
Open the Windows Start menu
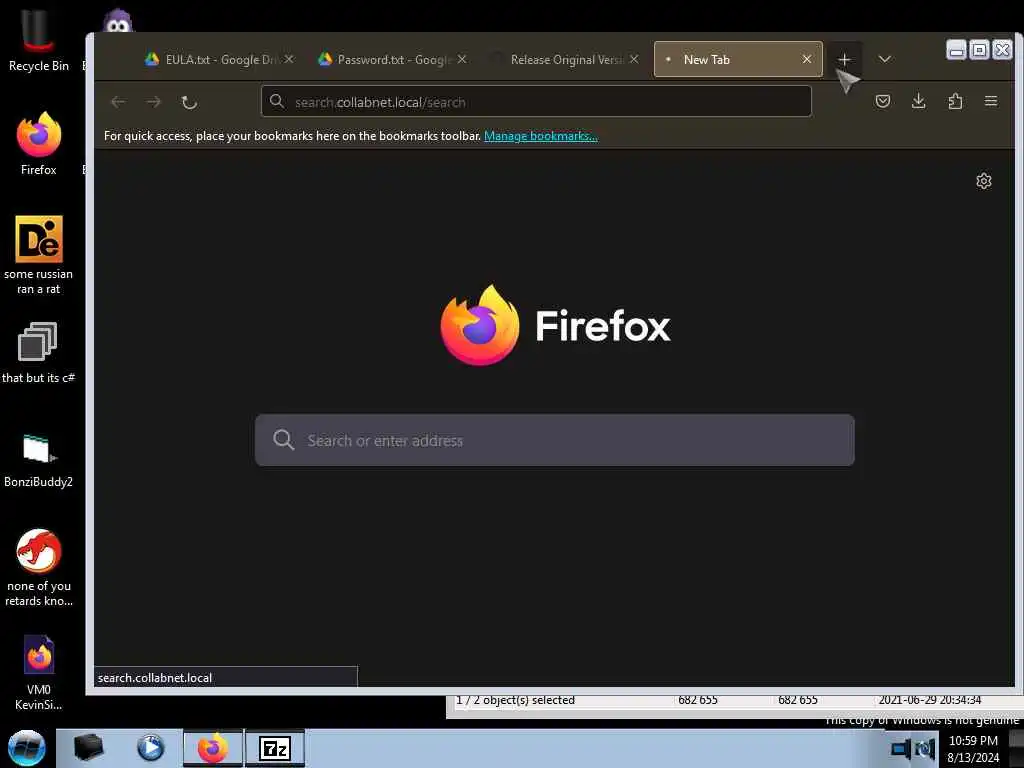[x=27, y=748]
